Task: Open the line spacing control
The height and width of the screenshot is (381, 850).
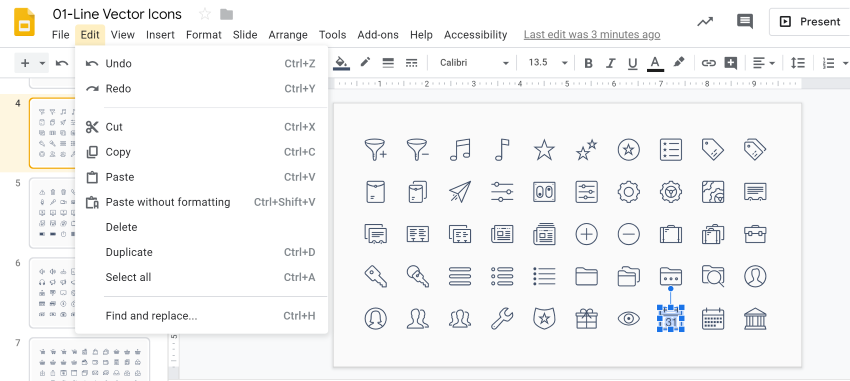Action: click(x=797, y=63)
